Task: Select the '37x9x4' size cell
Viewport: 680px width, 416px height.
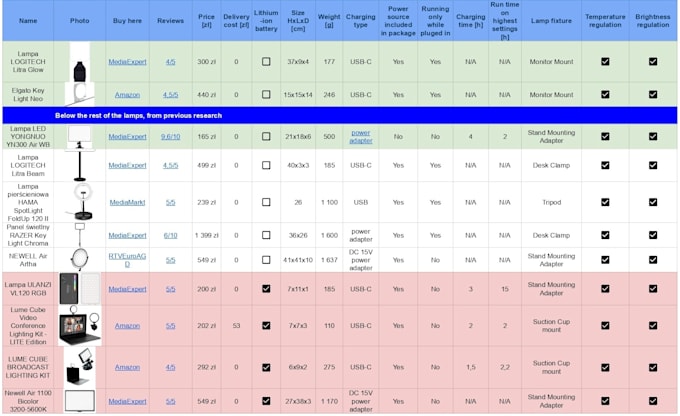Action: point(298,62)
